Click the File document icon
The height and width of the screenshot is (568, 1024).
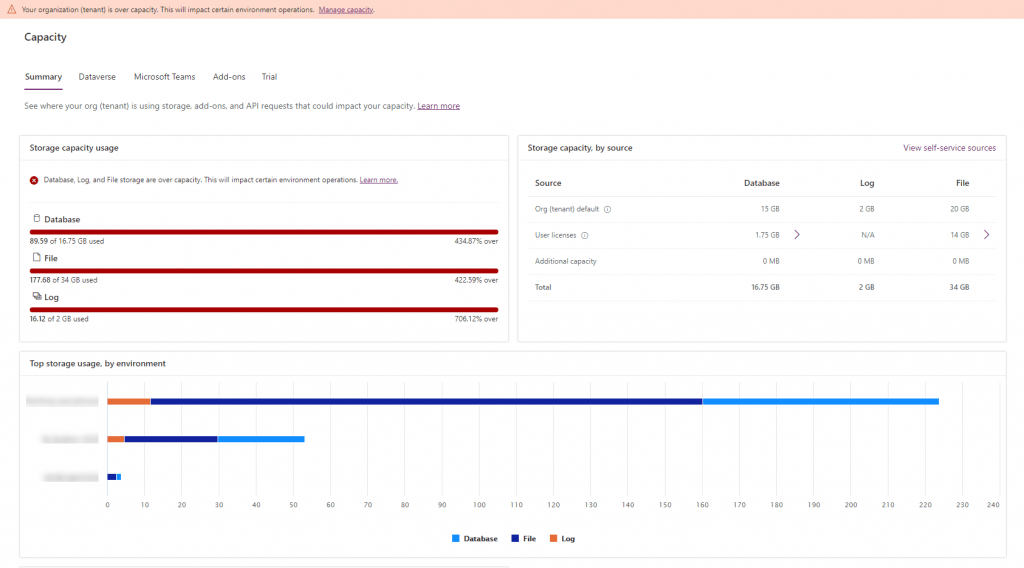coord(37,257)
